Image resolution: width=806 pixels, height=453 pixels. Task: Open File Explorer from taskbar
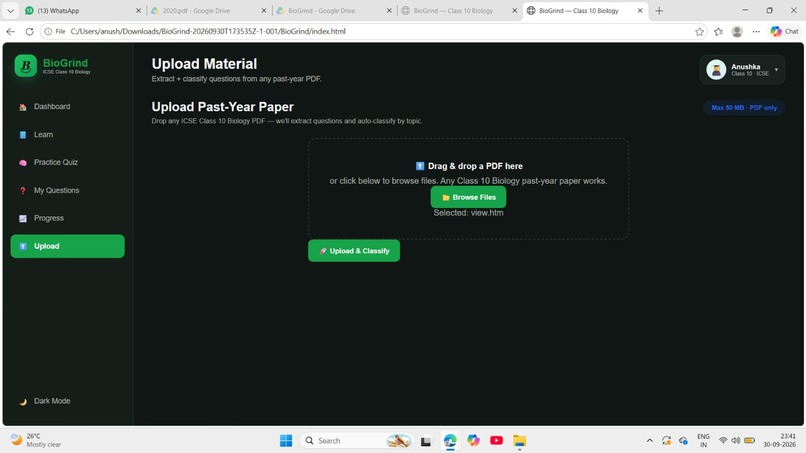(x=520, y=441)
